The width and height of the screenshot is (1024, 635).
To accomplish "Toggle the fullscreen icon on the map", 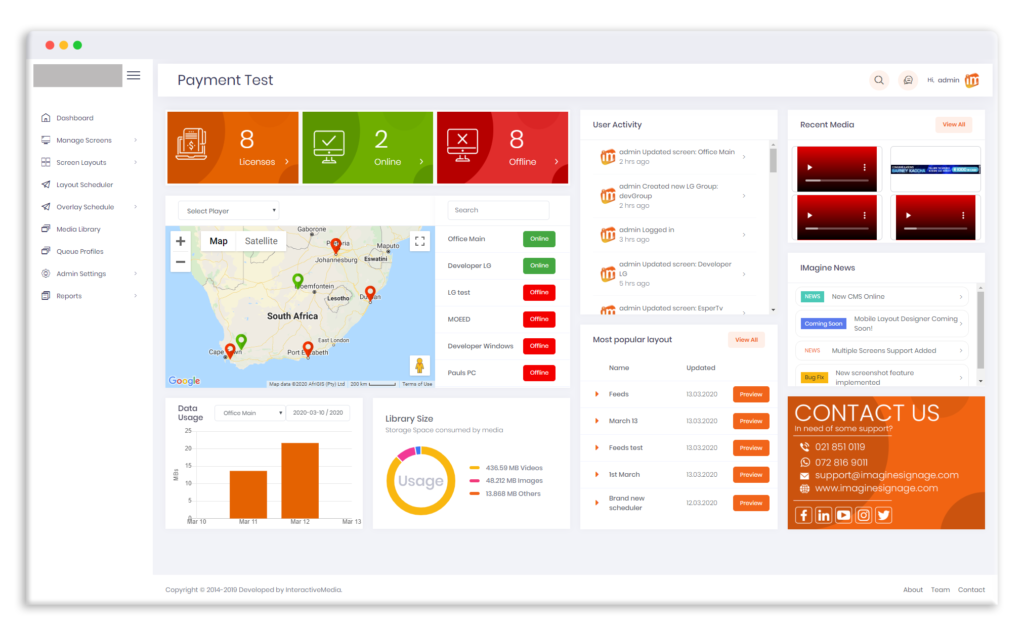I will coord(420,240).
